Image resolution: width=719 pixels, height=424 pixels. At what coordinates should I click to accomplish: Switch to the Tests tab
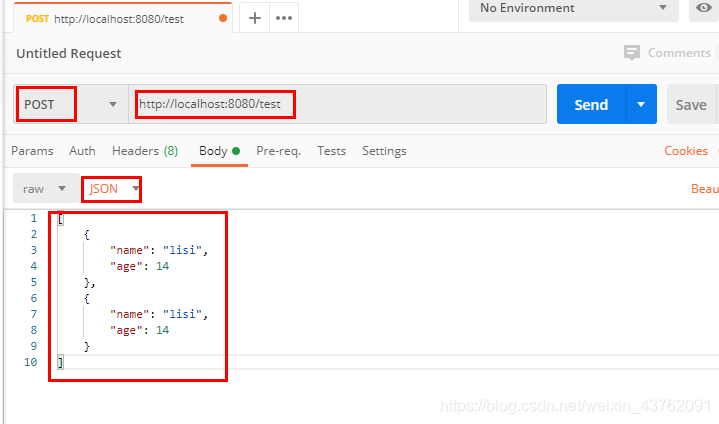coord(332,151)
